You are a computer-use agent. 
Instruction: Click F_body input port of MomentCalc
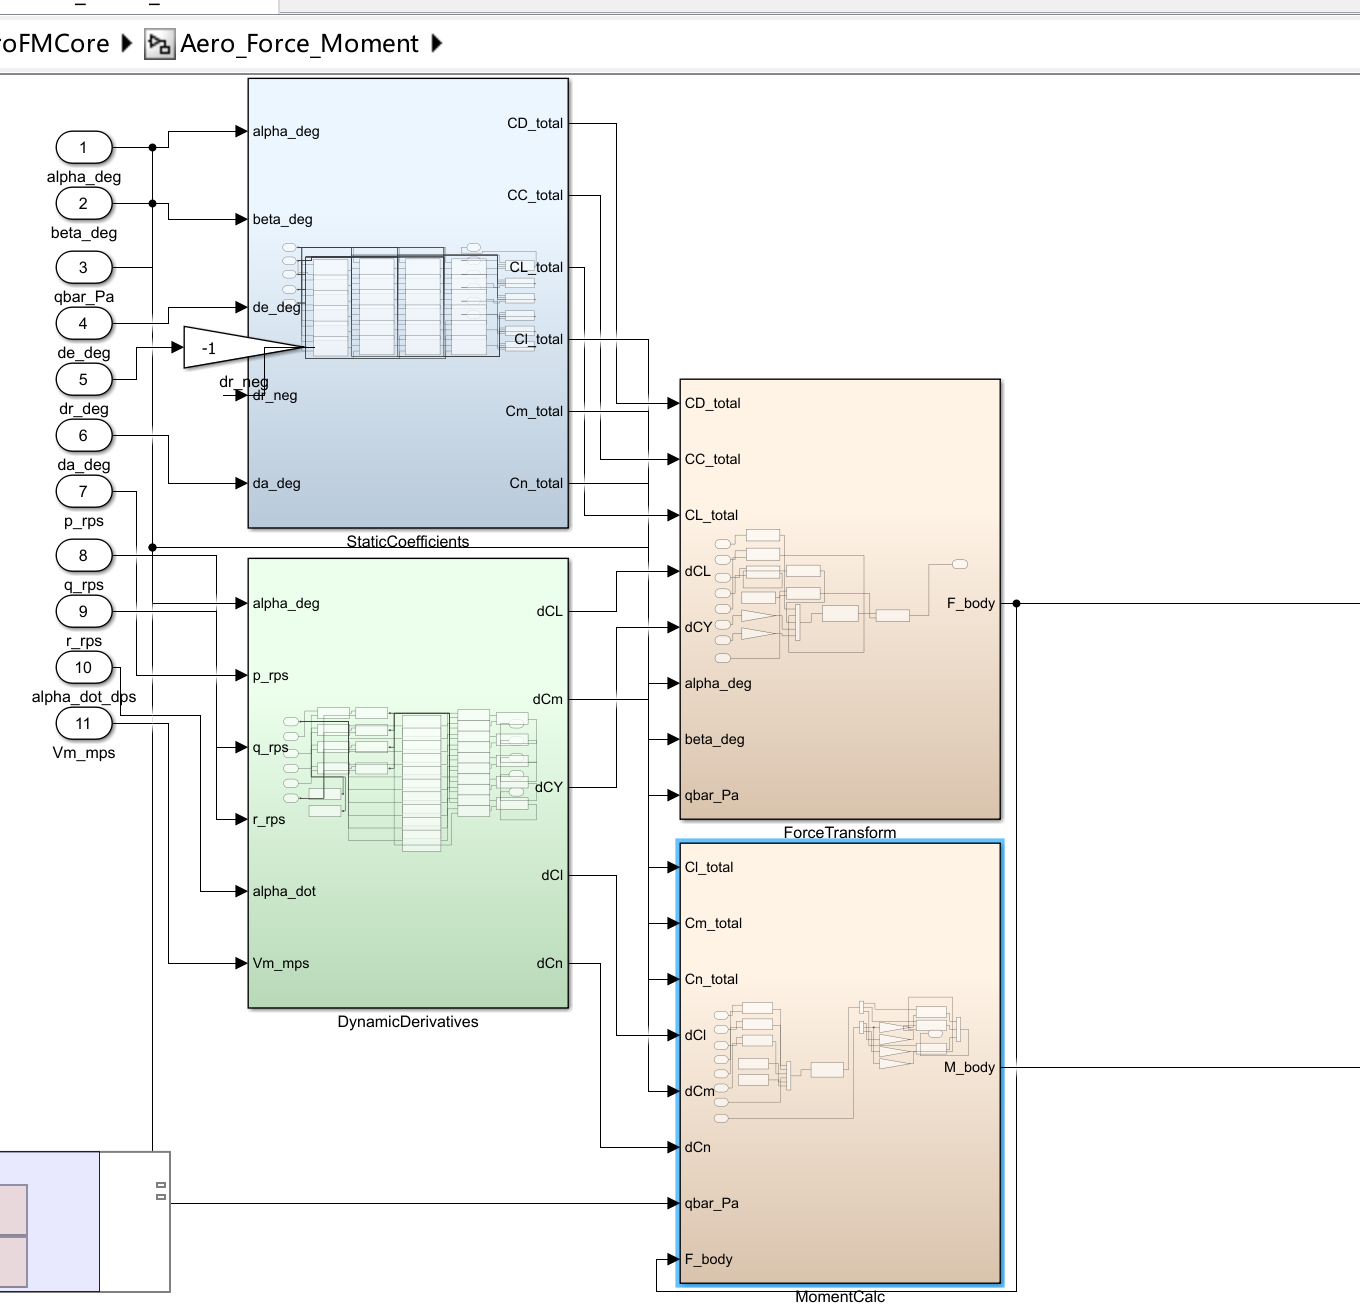(x=708, y=1260)
